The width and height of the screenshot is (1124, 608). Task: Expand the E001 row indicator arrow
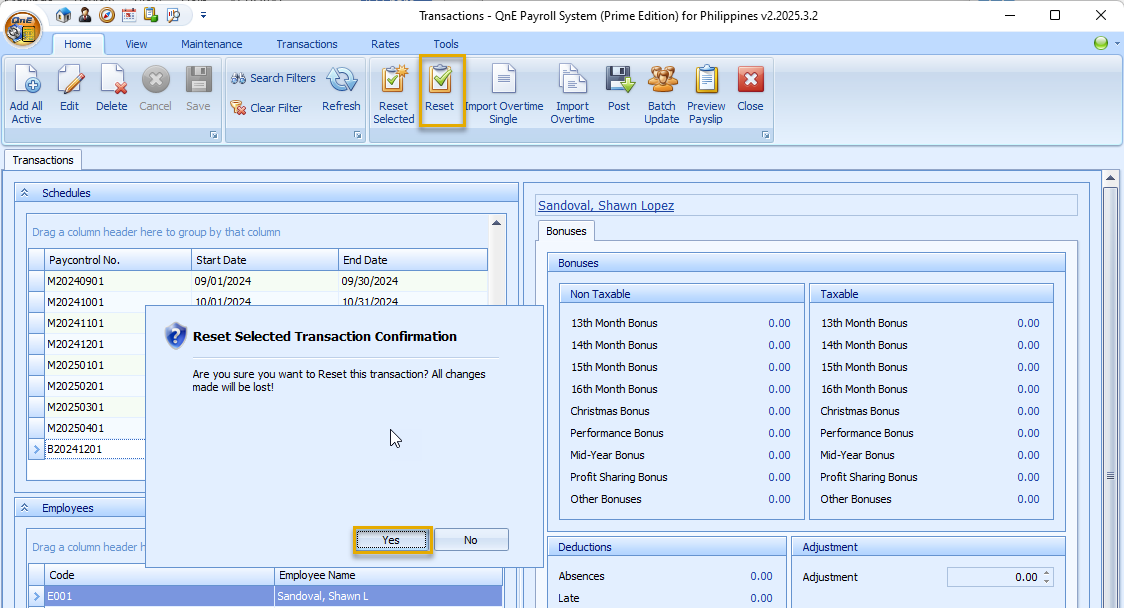click(x=37, y=596)
